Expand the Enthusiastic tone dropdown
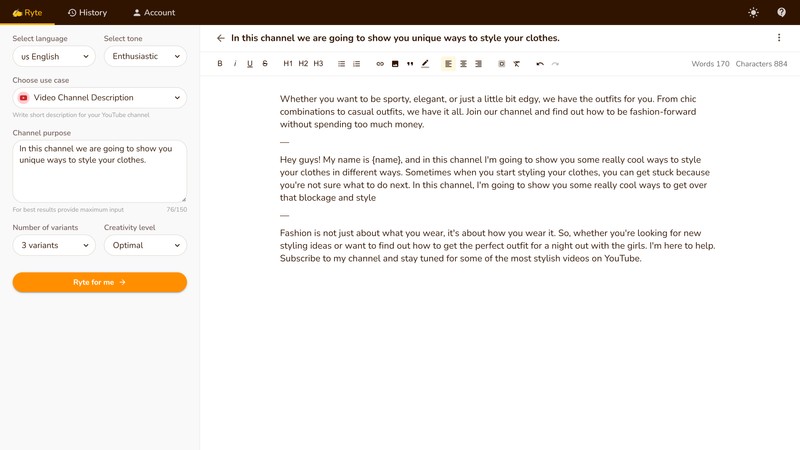The image size is (800, 450). pyautogui.click(x=145, y=57)
